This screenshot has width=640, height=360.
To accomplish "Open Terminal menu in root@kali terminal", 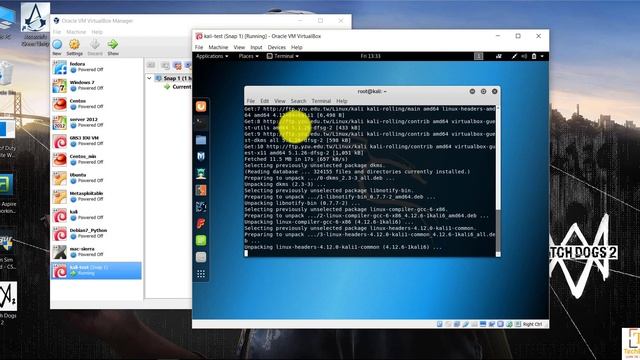I will click(x=321, y=101).
